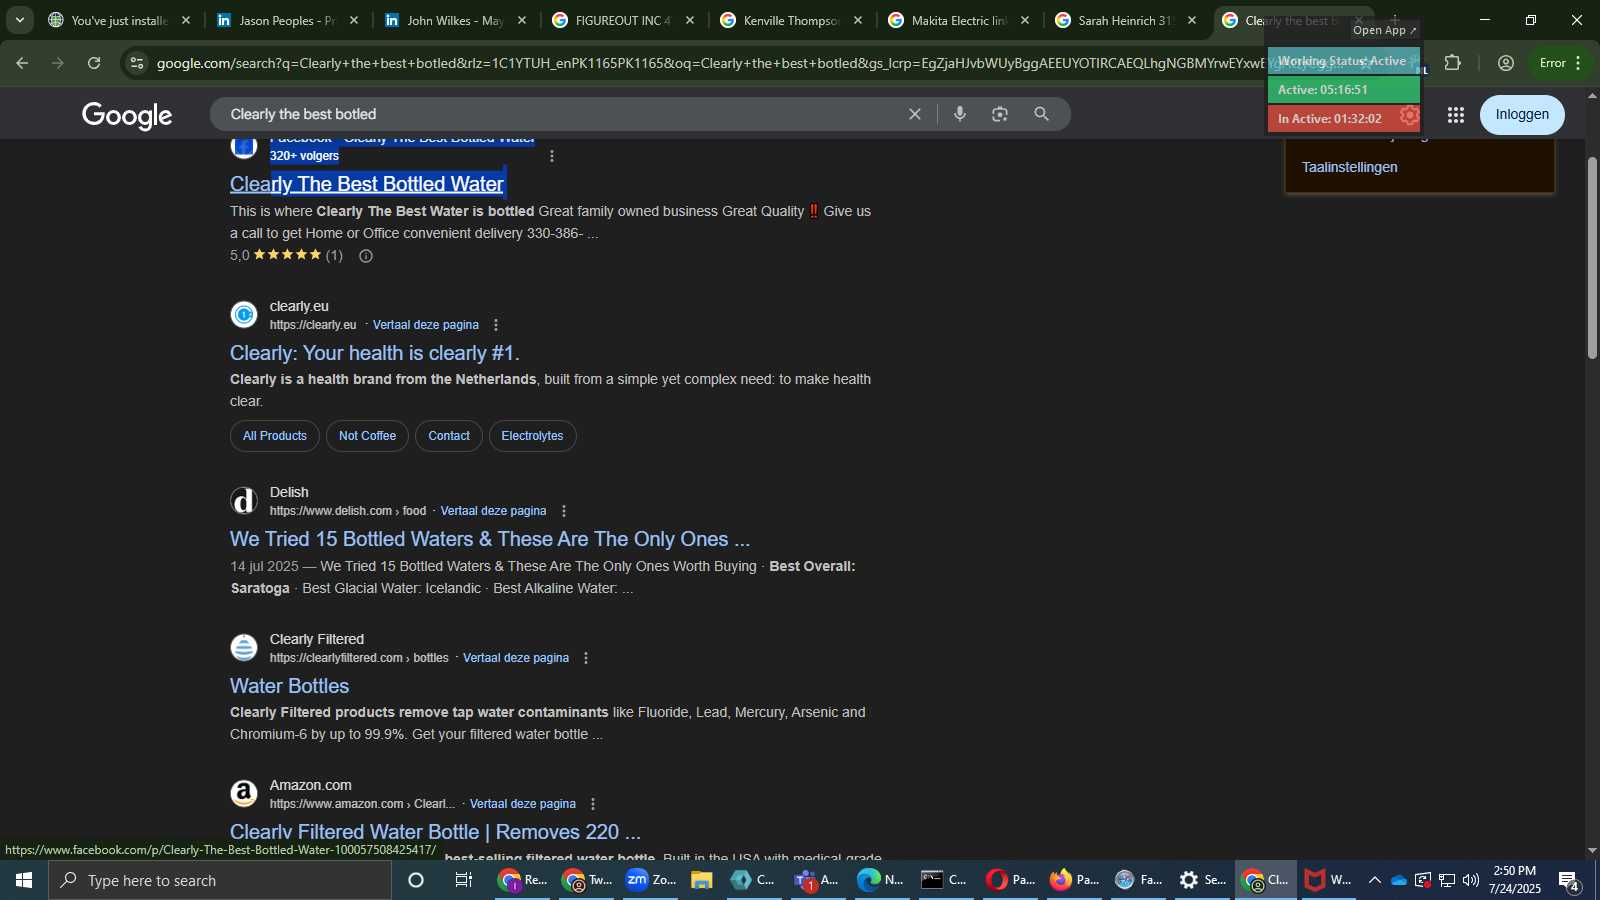Open File Explorer from taskbar
Image resolution: width=1600 pixels, height=900 pixels.
click(701, 880)
